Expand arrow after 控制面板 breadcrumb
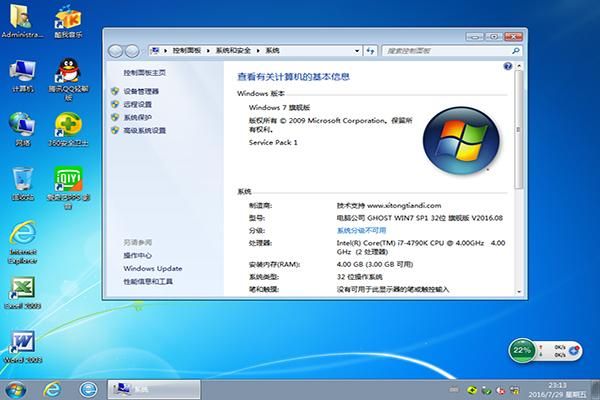The width and height of the screenshot is (600, 400). [208, 51]
